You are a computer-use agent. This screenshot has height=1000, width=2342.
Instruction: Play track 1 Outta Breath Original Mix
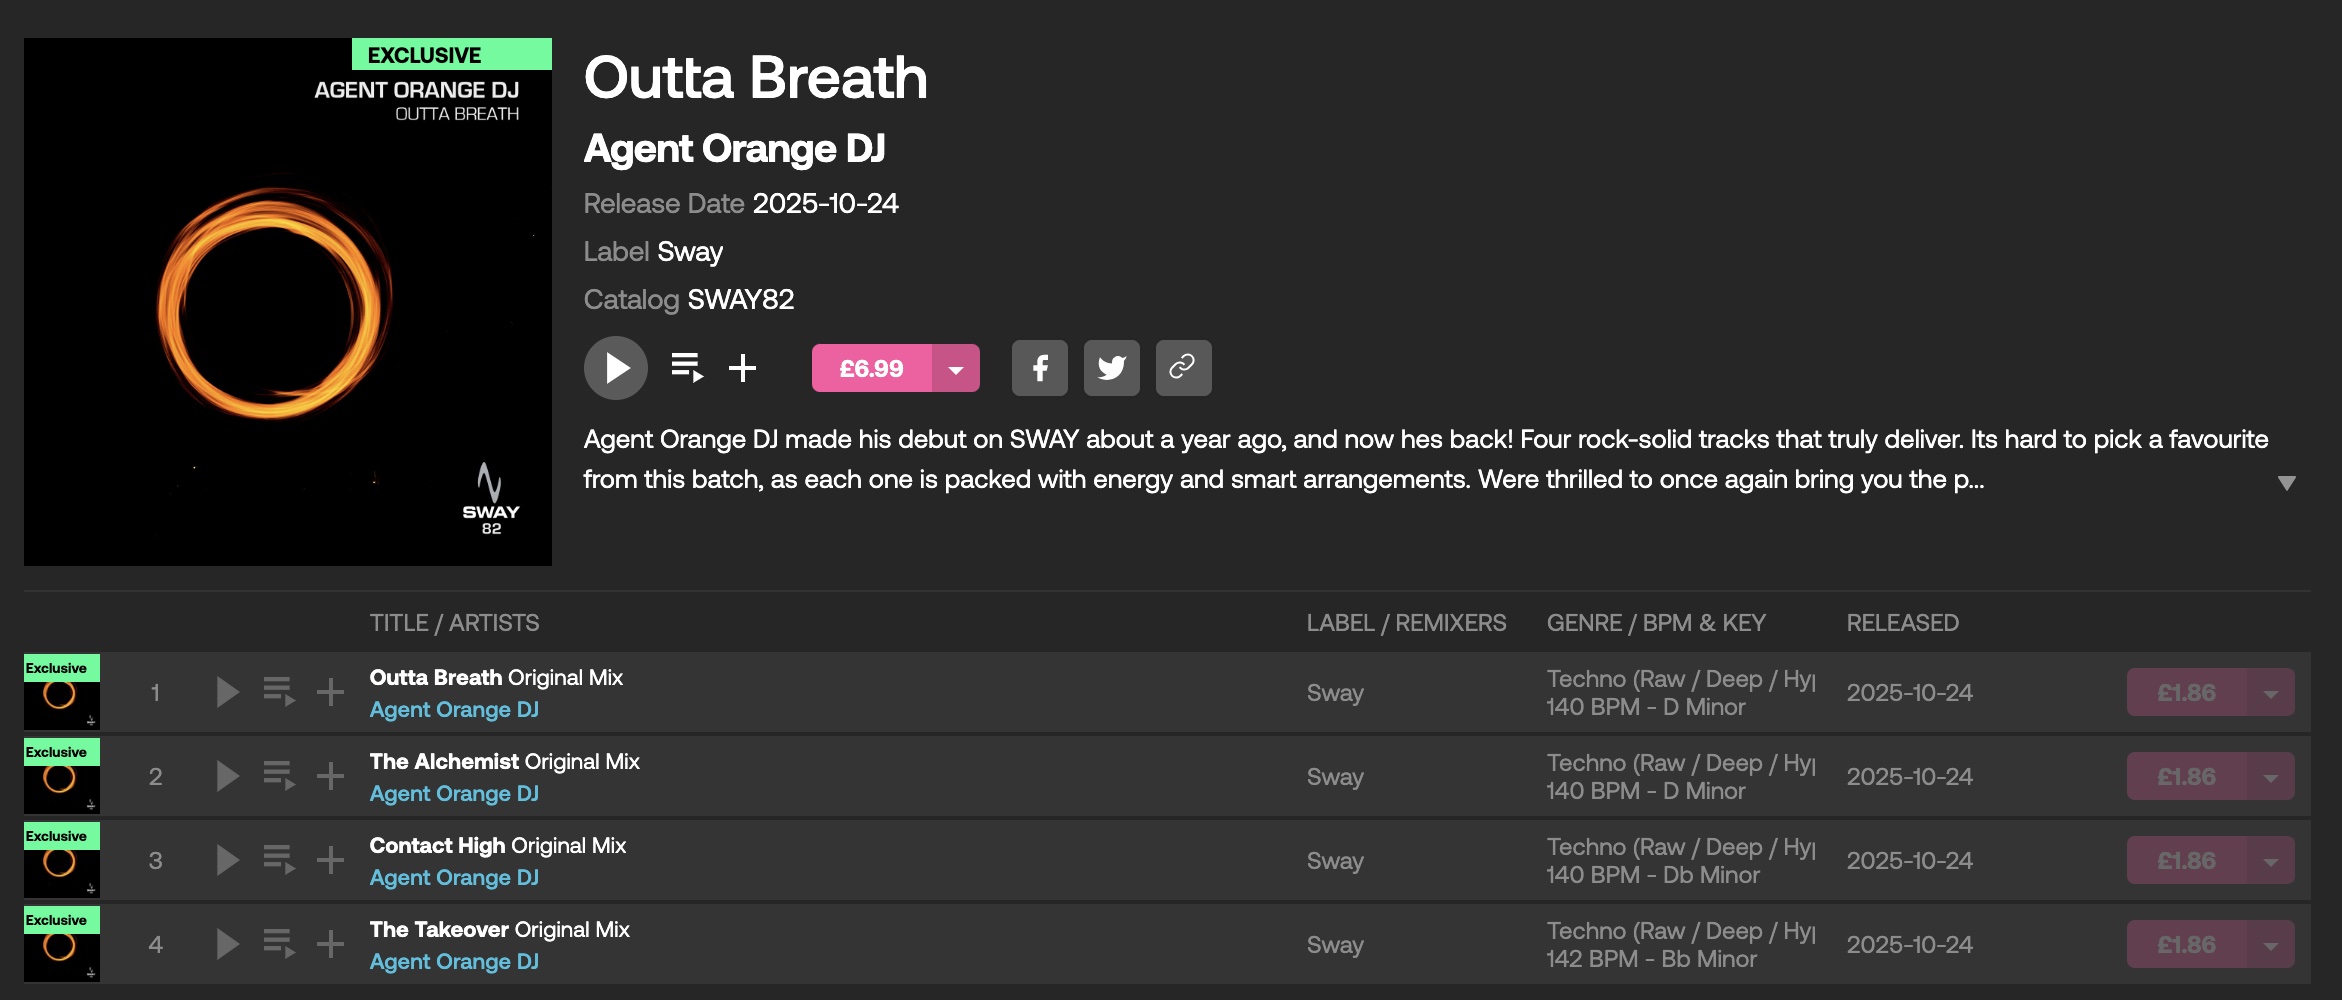coord(228,692)
